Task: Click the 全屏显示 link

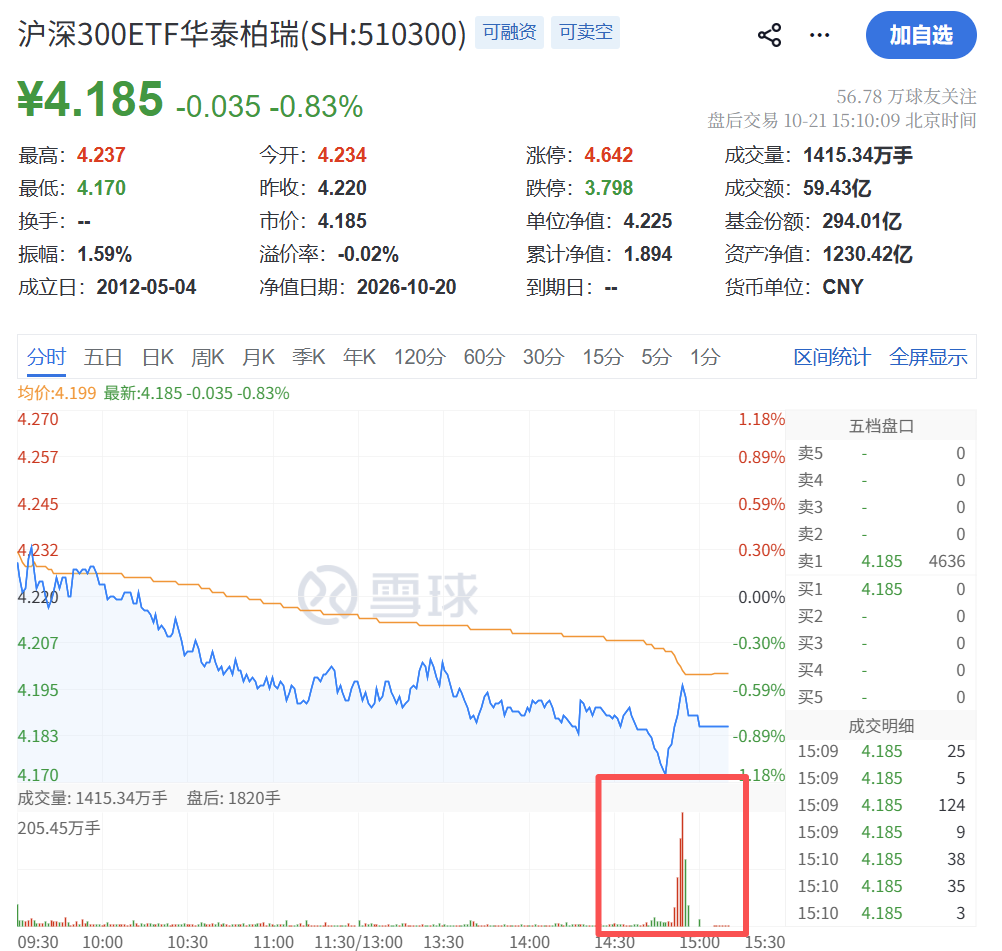Action: point(929,357)
